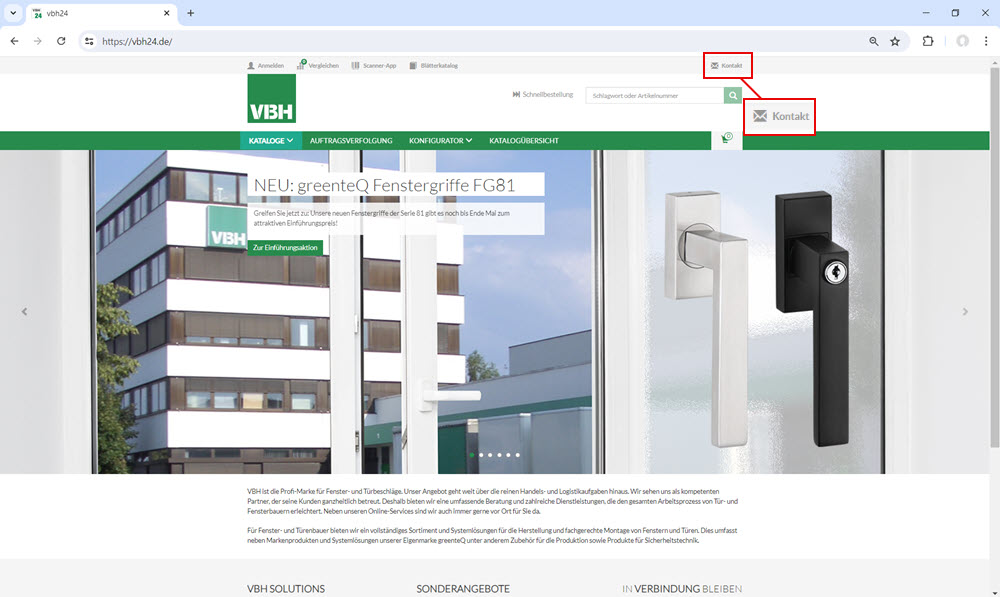Screen dimensions: 1000x597
Task: Click the Schlagwort oder Artikelnummer search field
Action: click(x=654, y=95)
